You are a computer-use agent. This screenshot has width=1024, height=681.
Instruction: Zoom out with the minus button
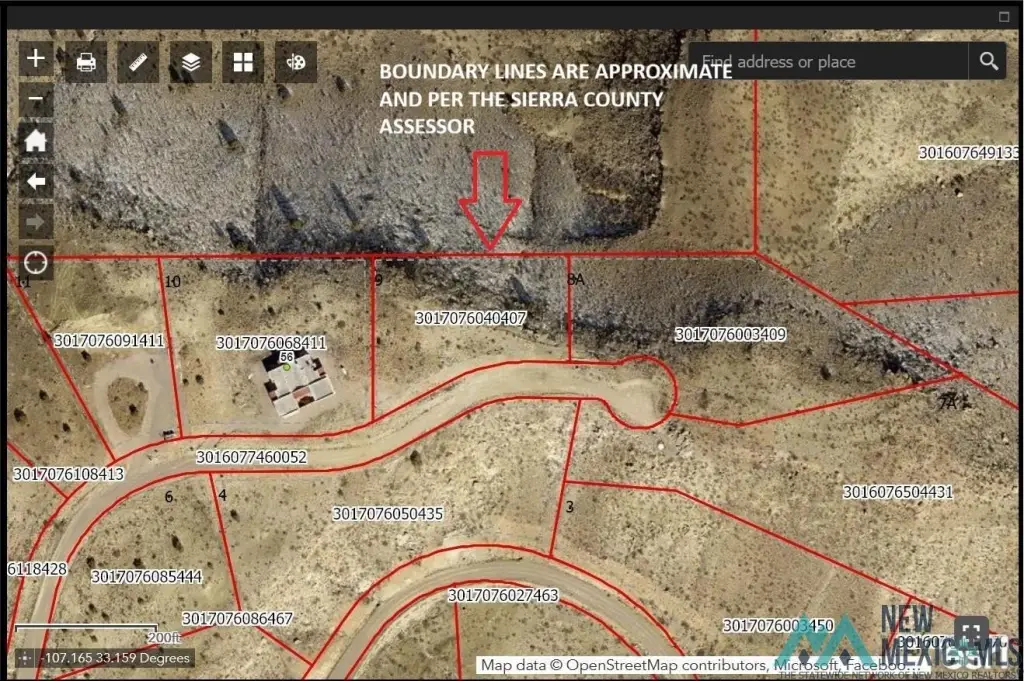pyautogui.click(x=36, y=100)
